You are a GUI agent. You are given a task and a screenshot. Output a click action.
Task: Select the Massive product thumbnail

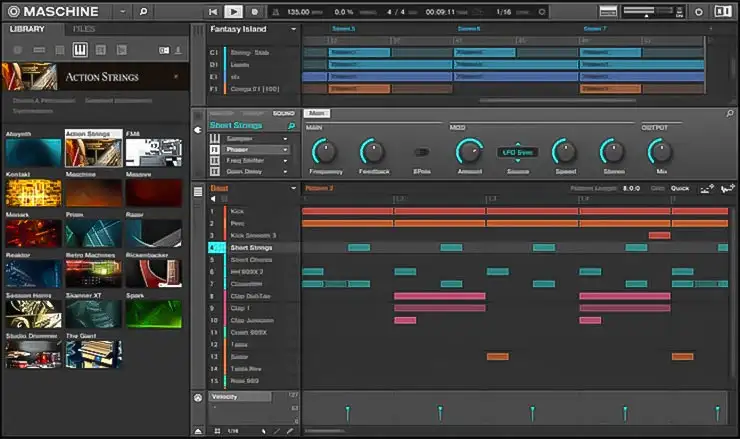point(154,193)
